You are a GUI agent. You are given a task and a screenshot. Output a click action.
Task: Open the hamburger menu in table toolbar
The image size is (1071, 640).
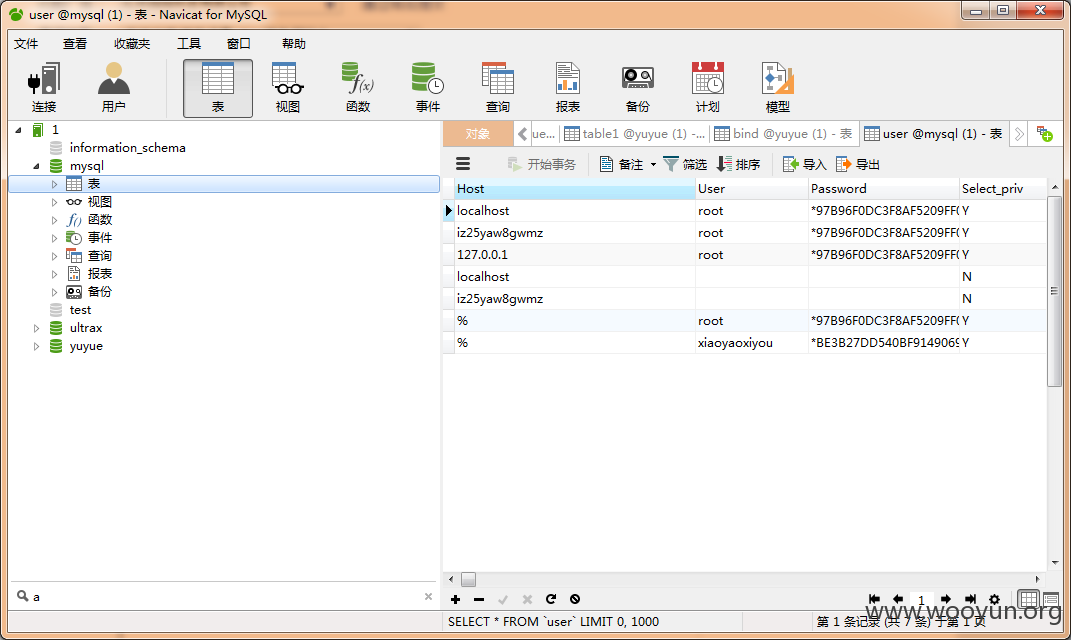463,164
